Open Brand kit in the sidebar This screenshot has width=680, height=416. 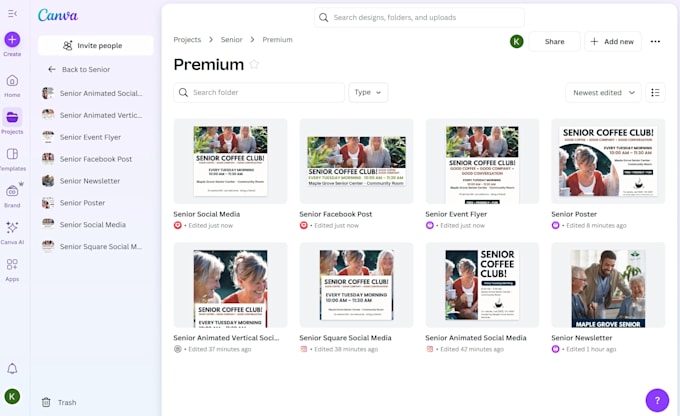coord(12,195)
